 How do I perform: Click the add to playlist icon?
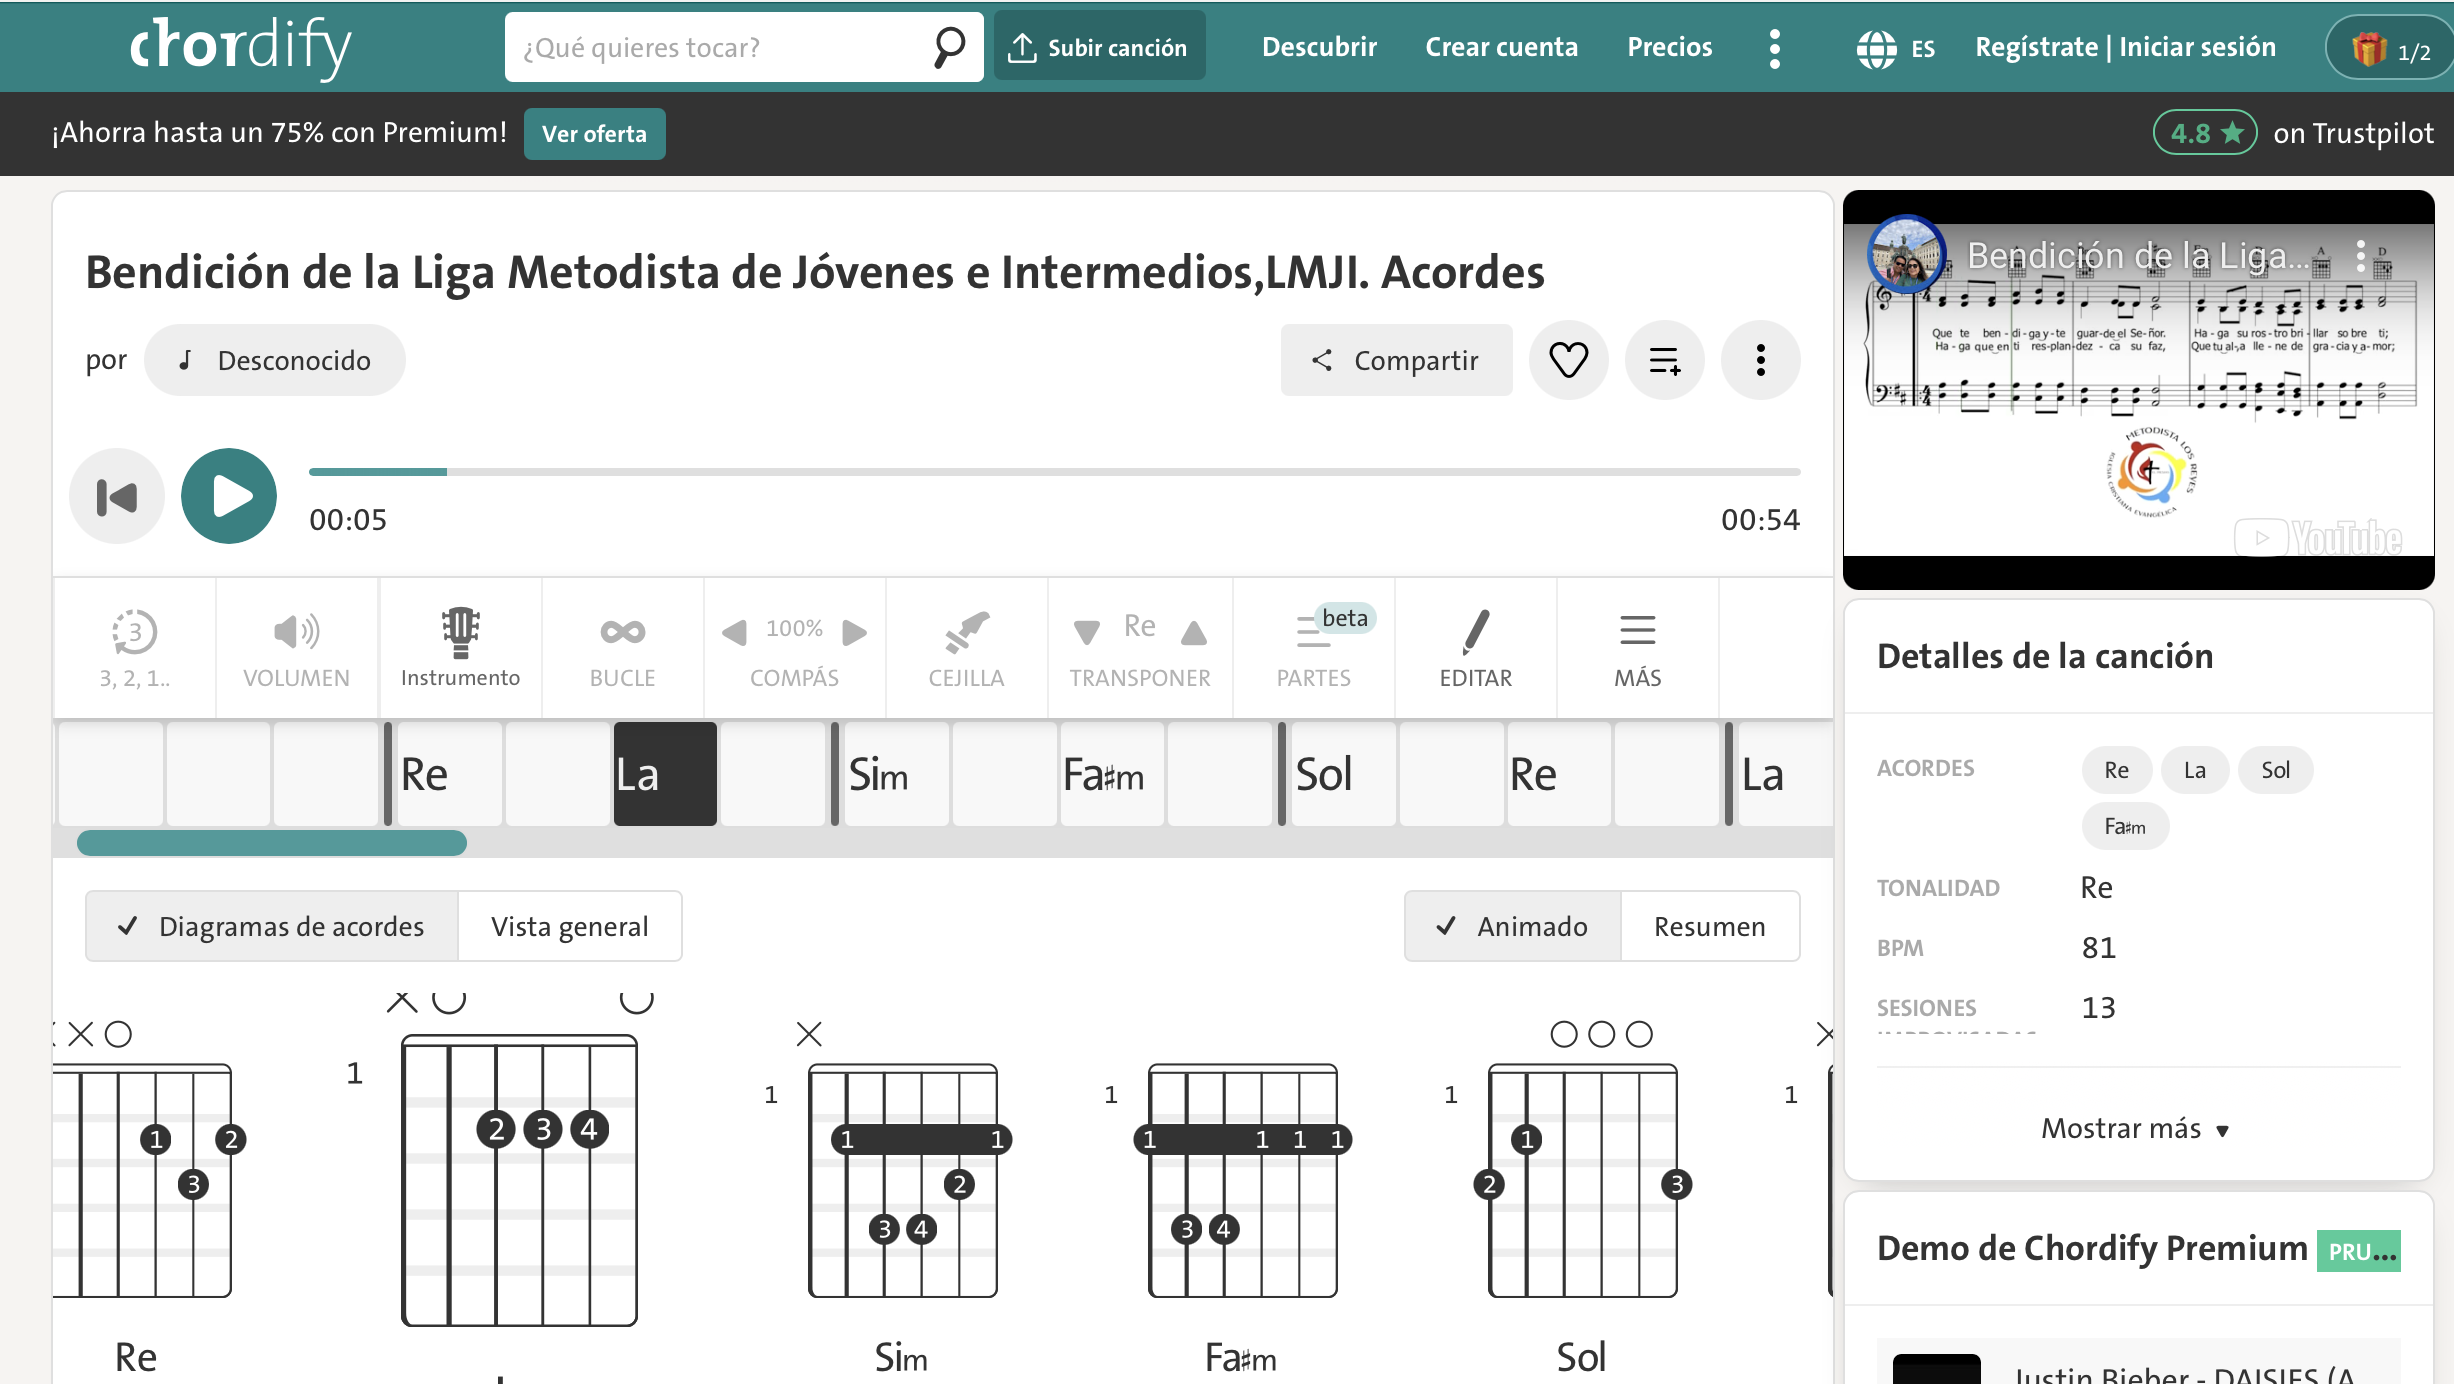coord(1664,360)
